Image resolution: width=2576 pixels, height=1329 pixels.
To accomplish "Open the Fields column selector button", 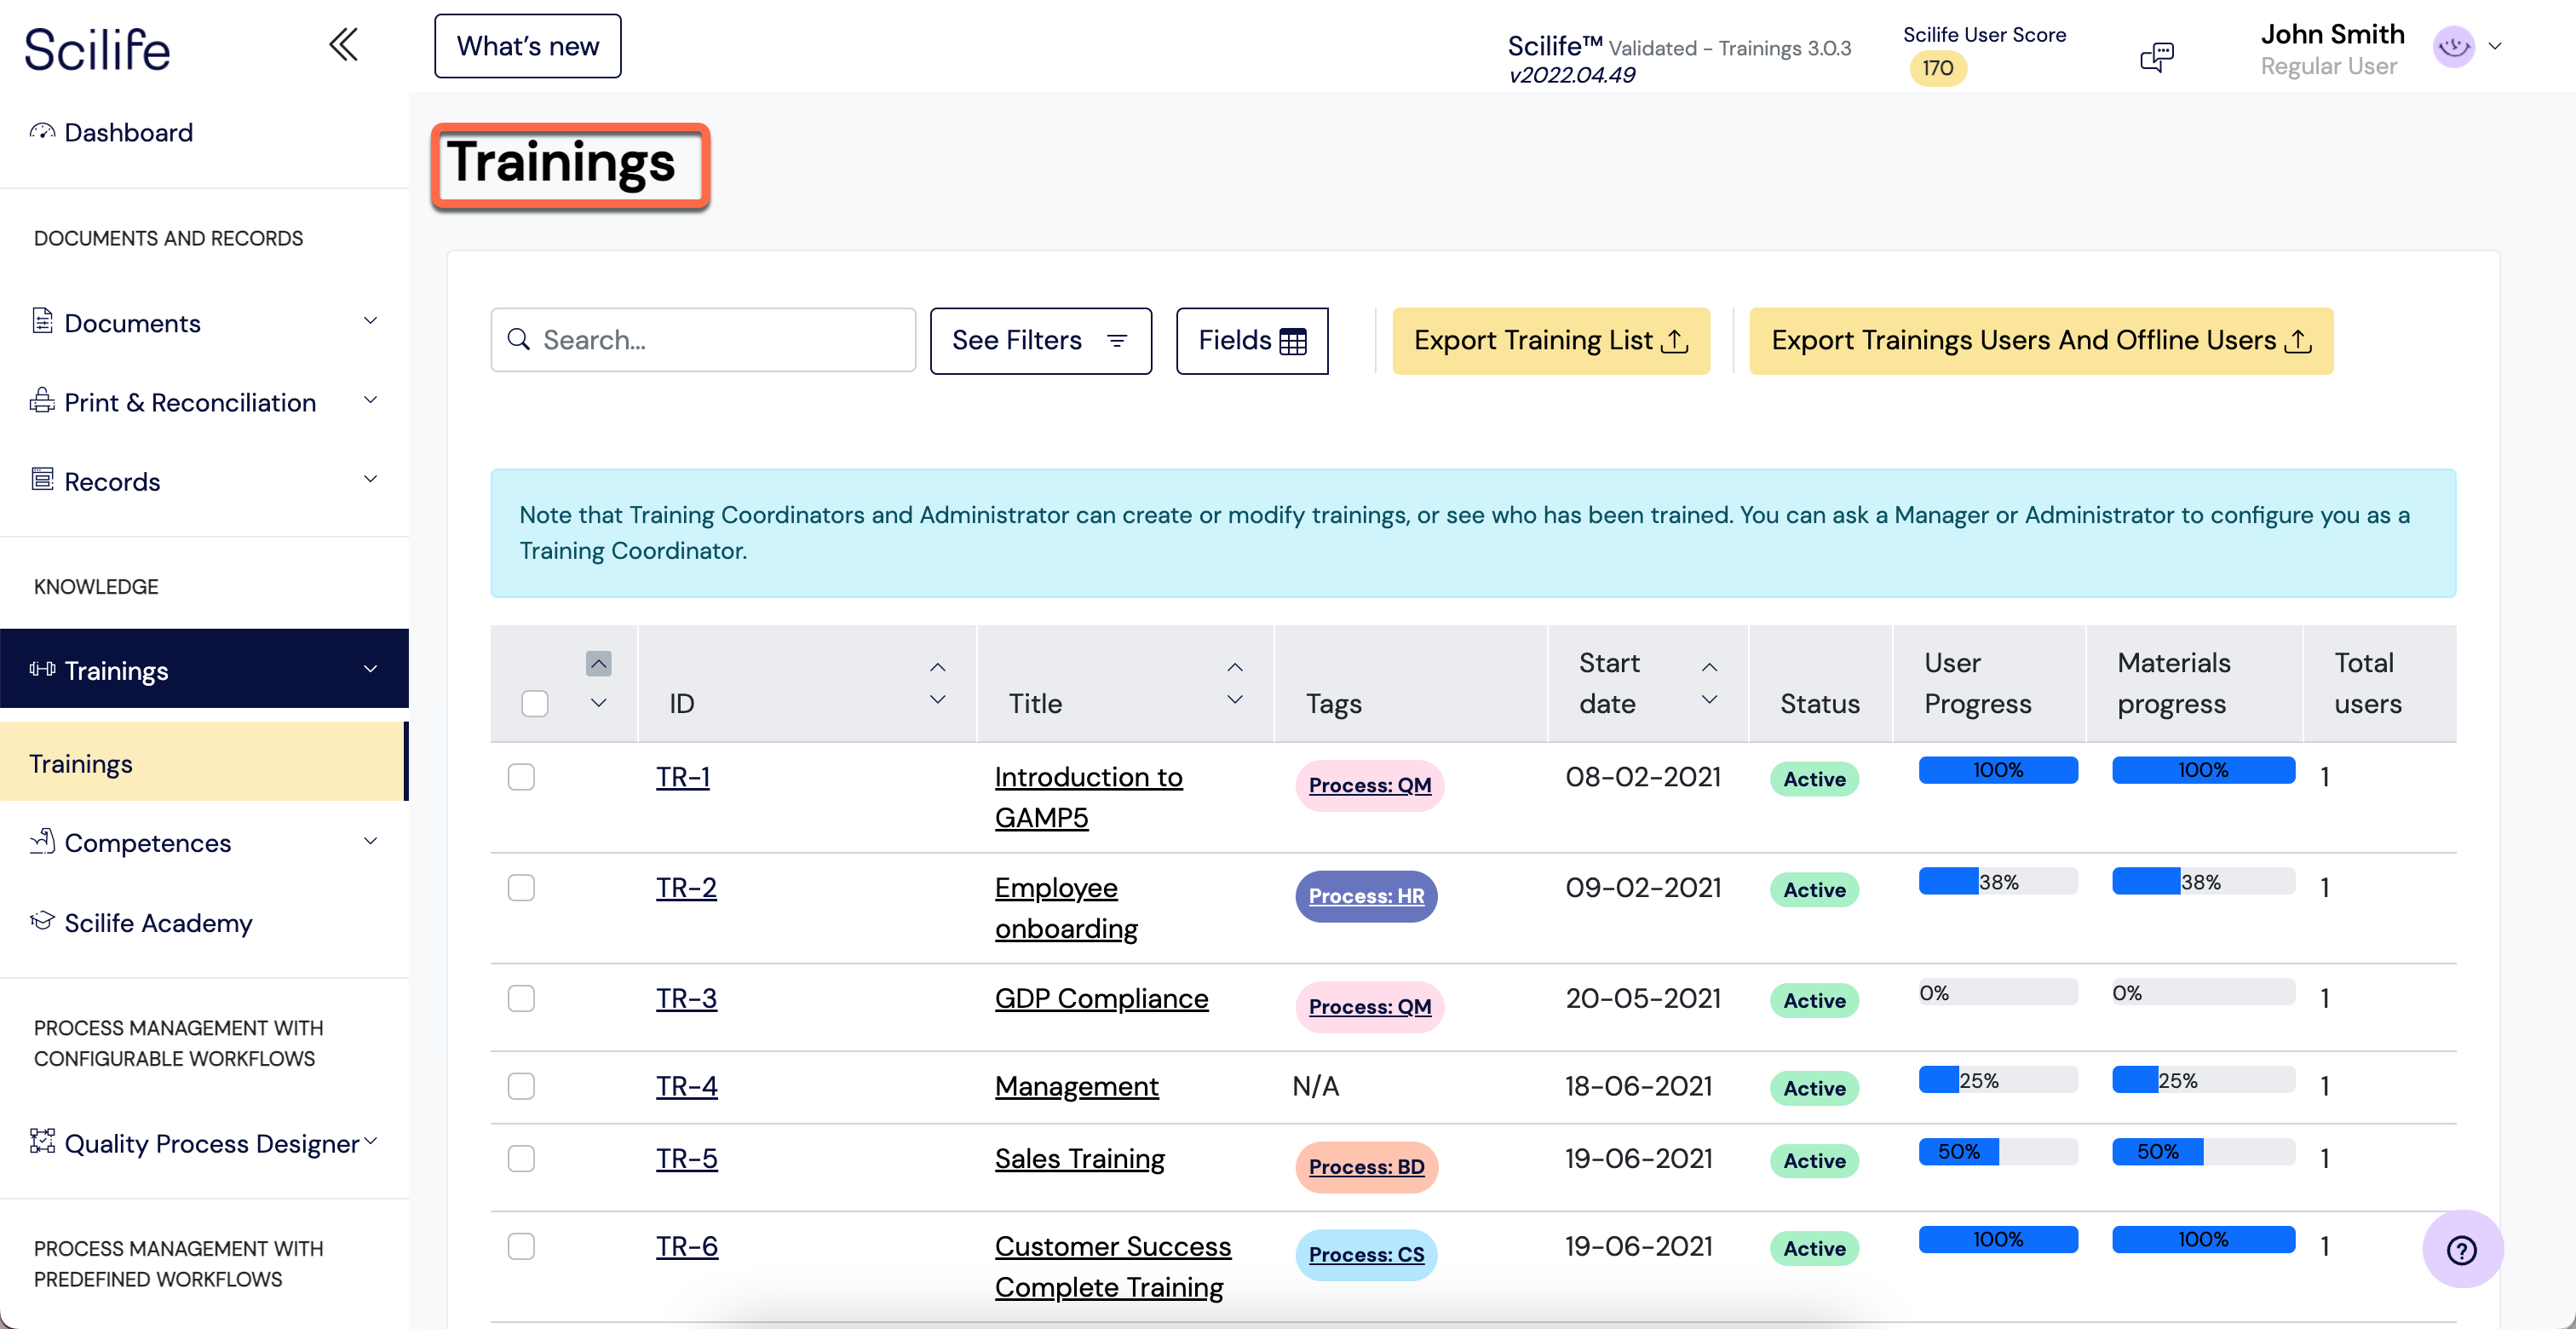I will pos(1251,340).
